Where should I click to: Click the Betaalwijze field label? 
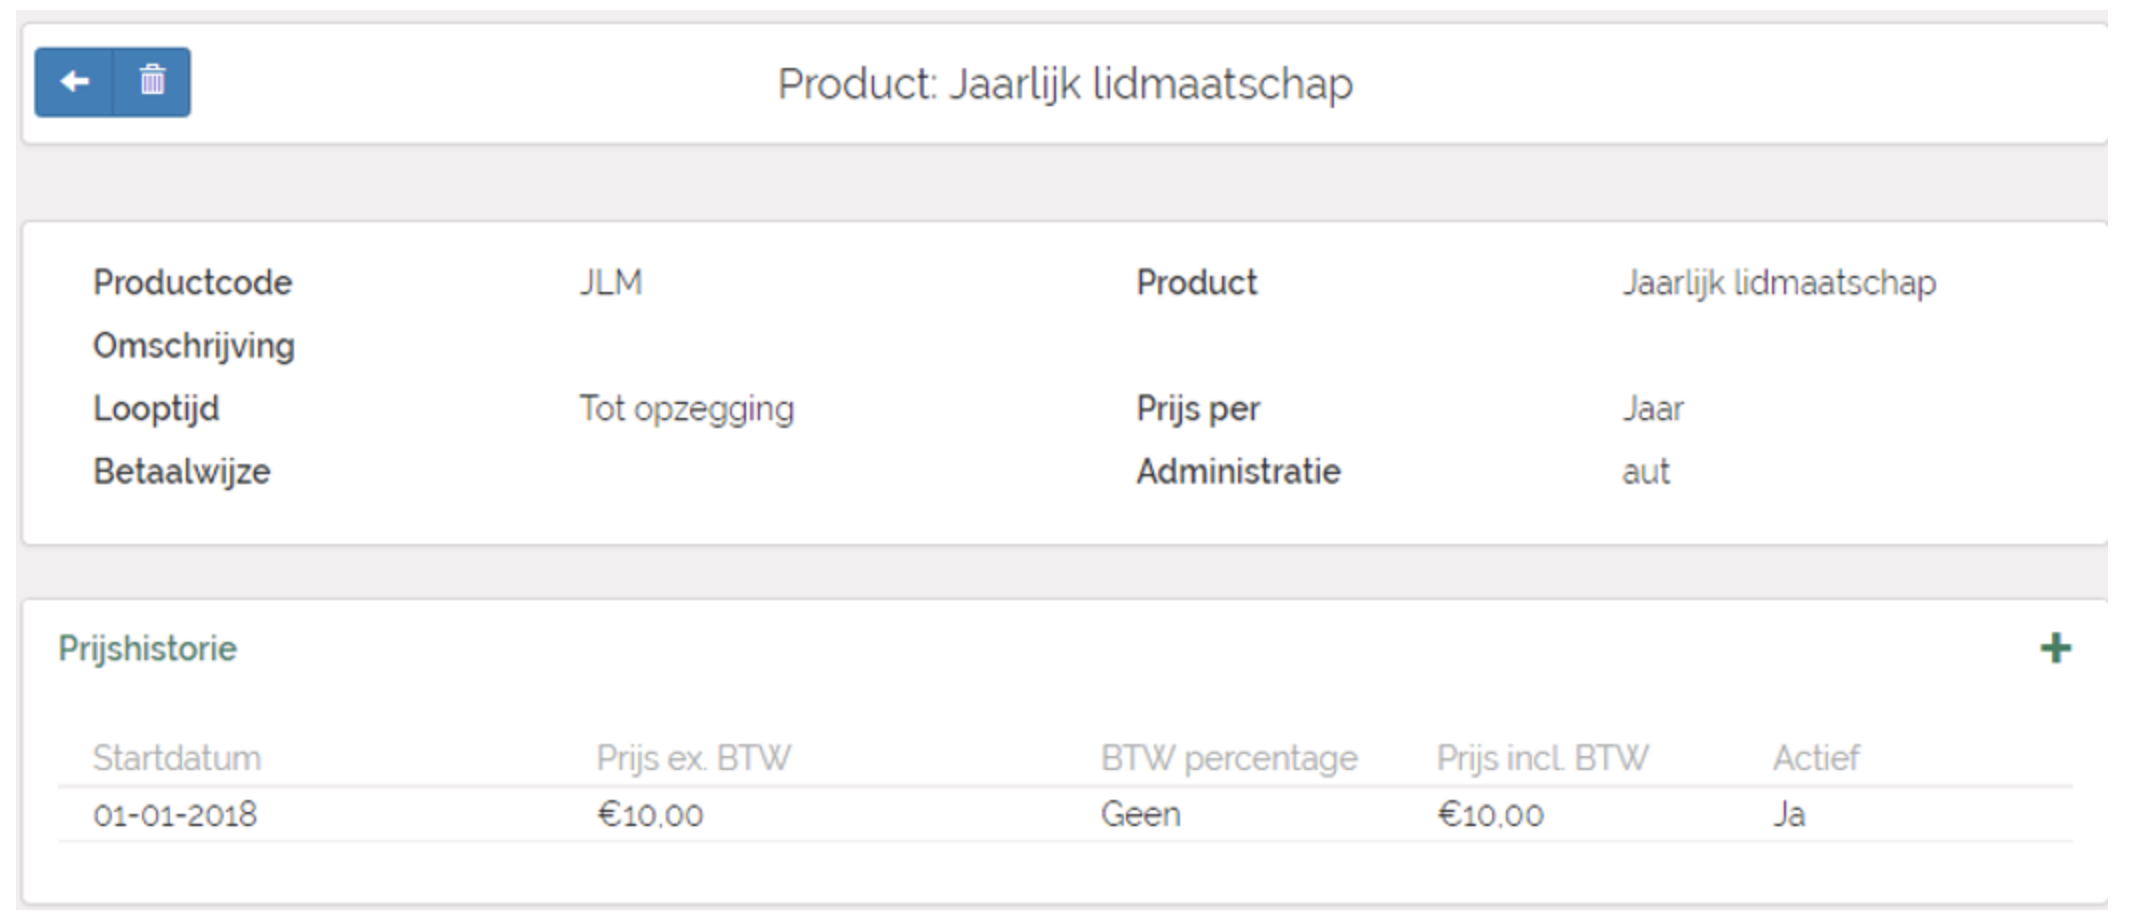tap(182, 472)
